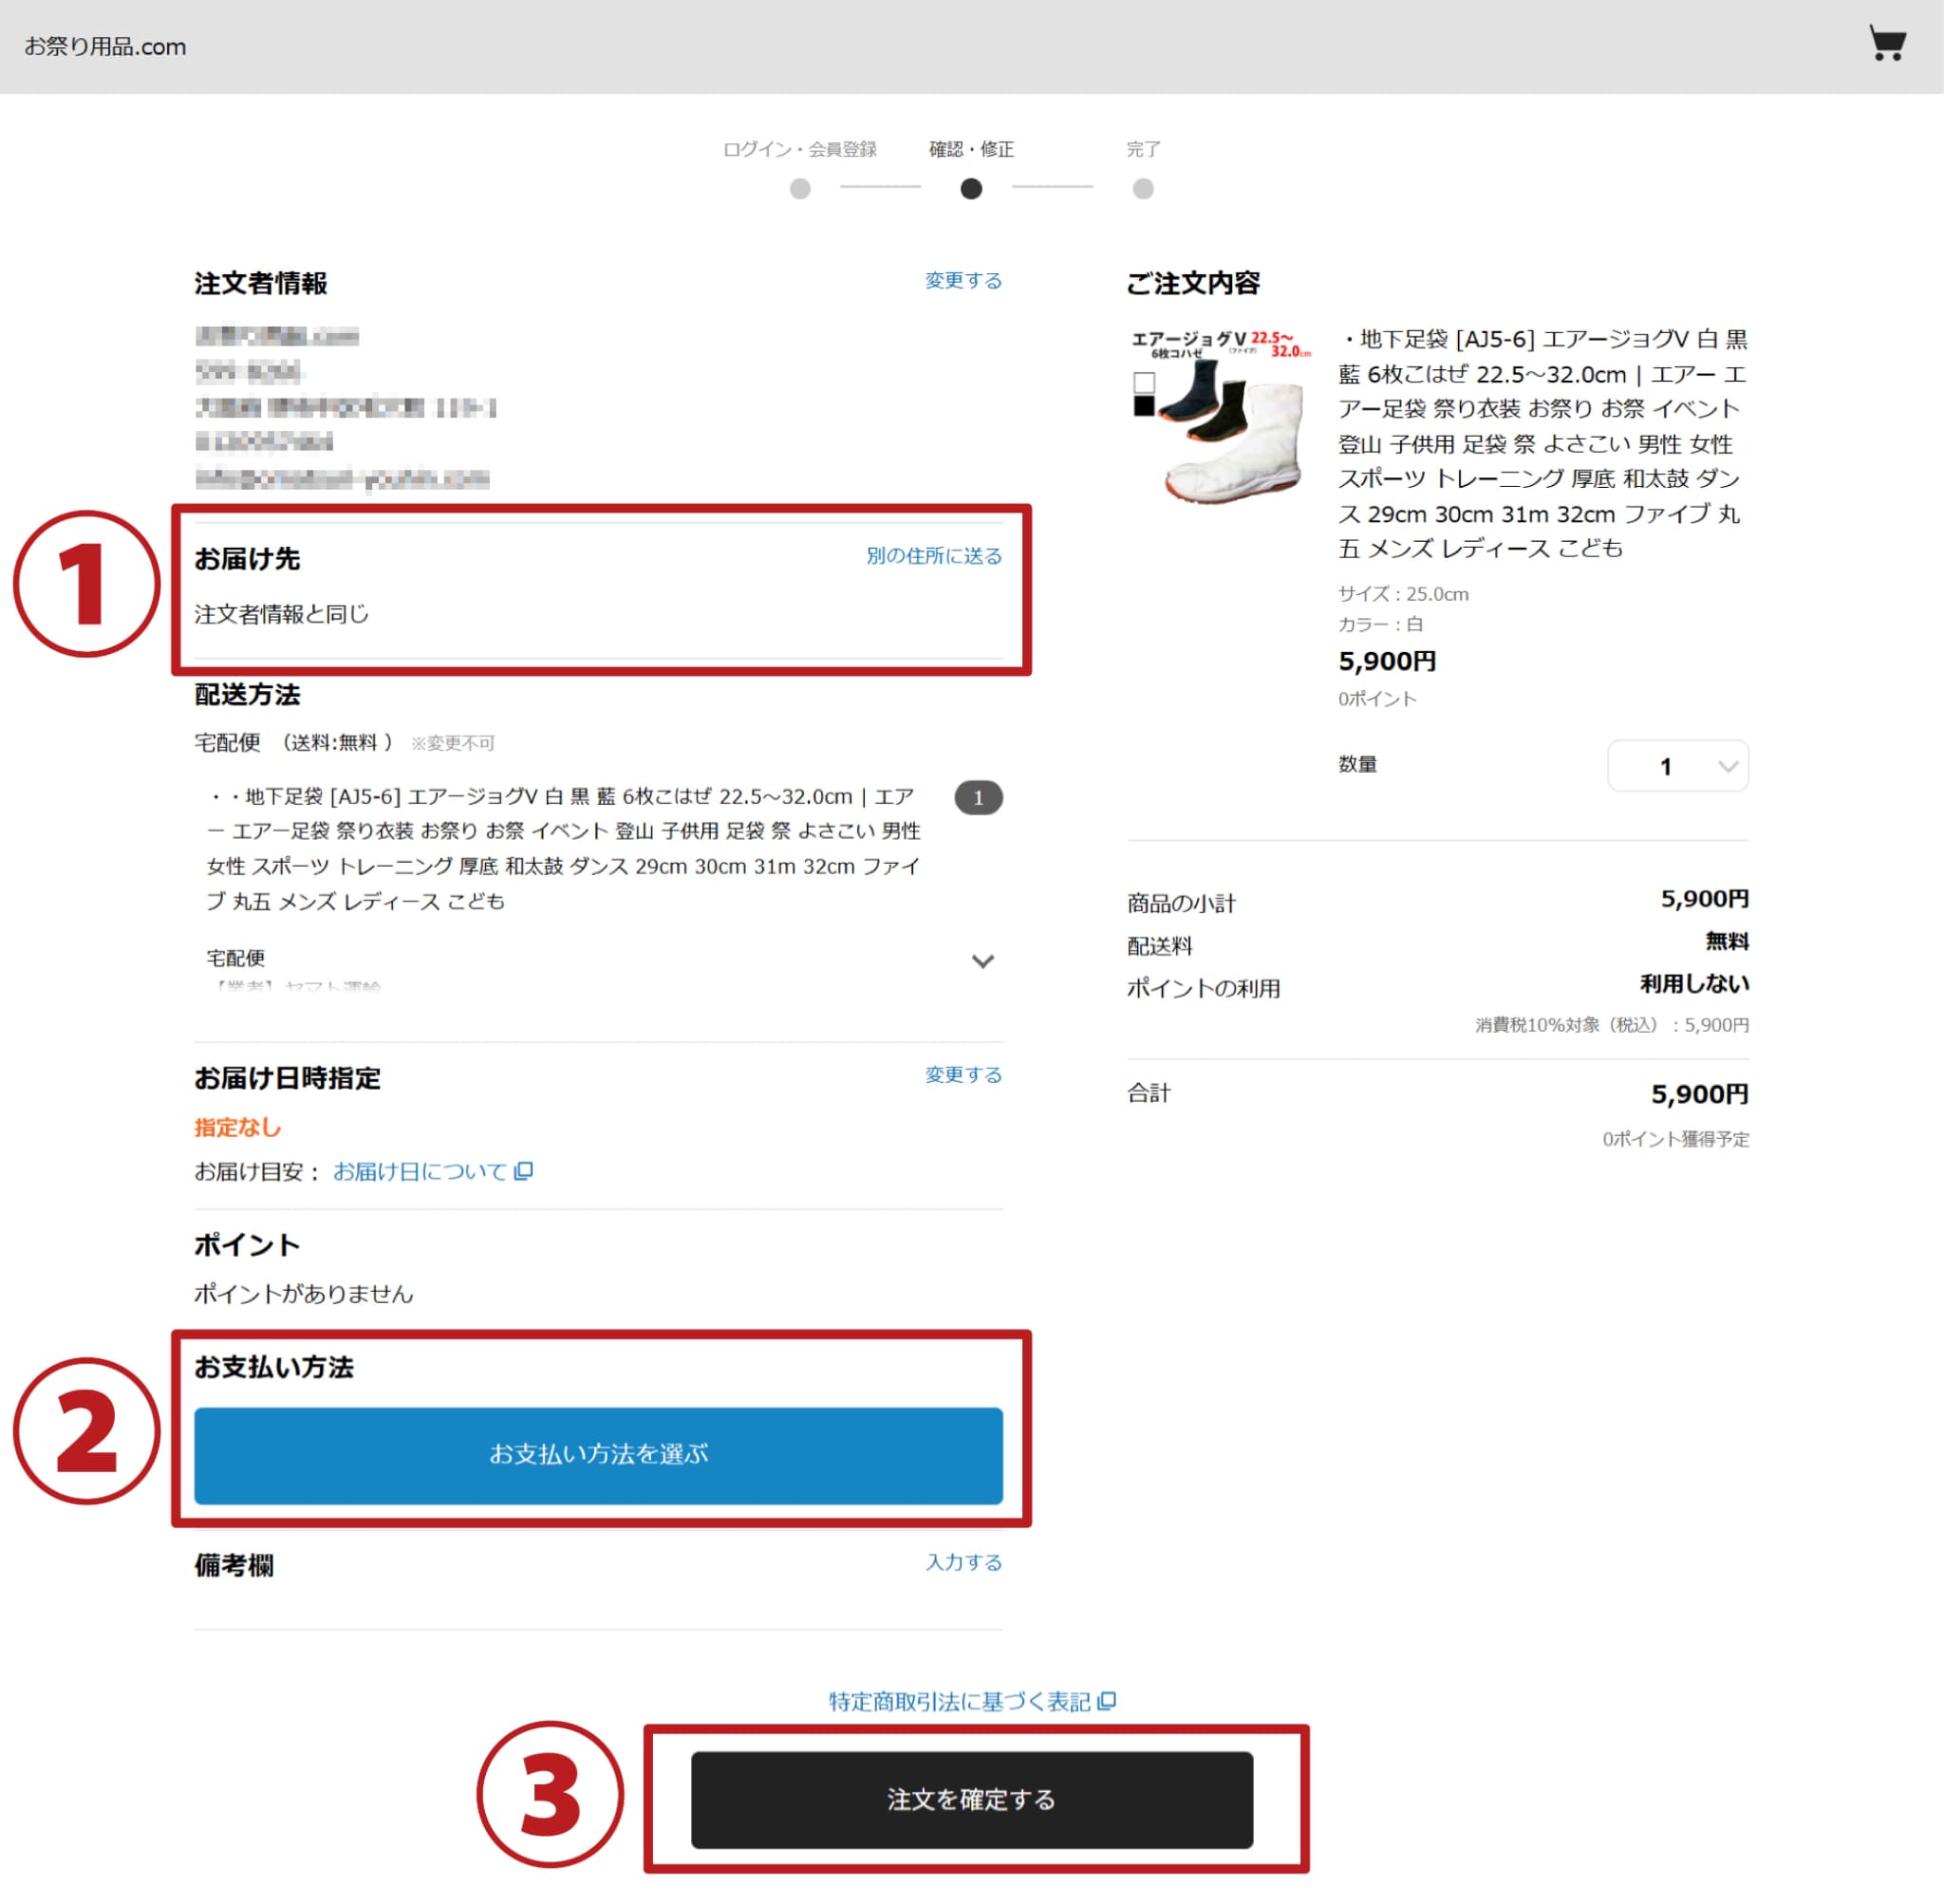This screenshot has height=1904, width=1944.
Task: Click the tabi shoes product thumbnail
Action: click(x=1221, y=413)
